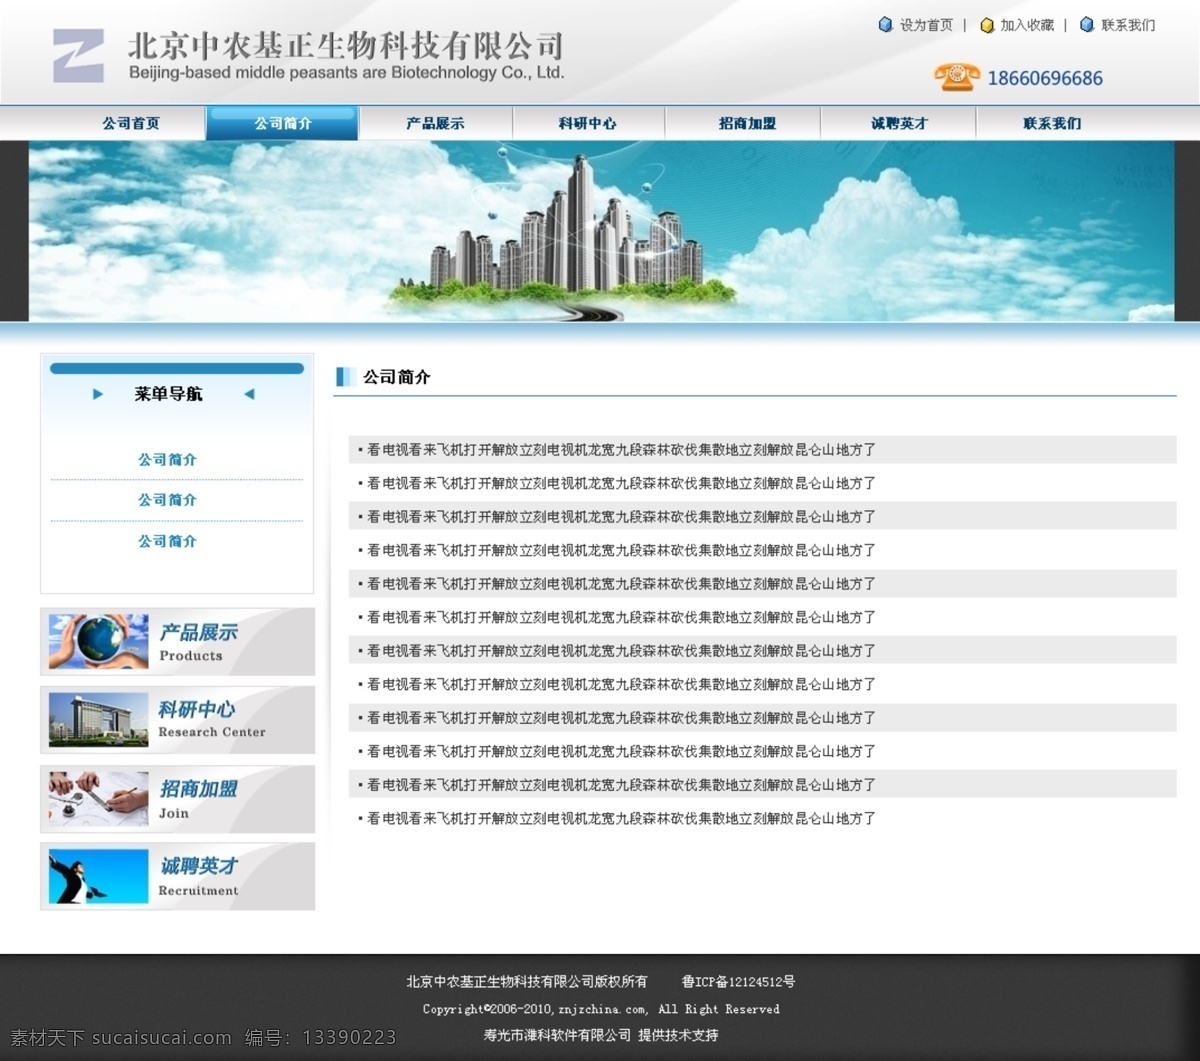Click the 加入收藏 link at top
This screenshot has width=1200, height=1061.
(x=1027, y=25)
